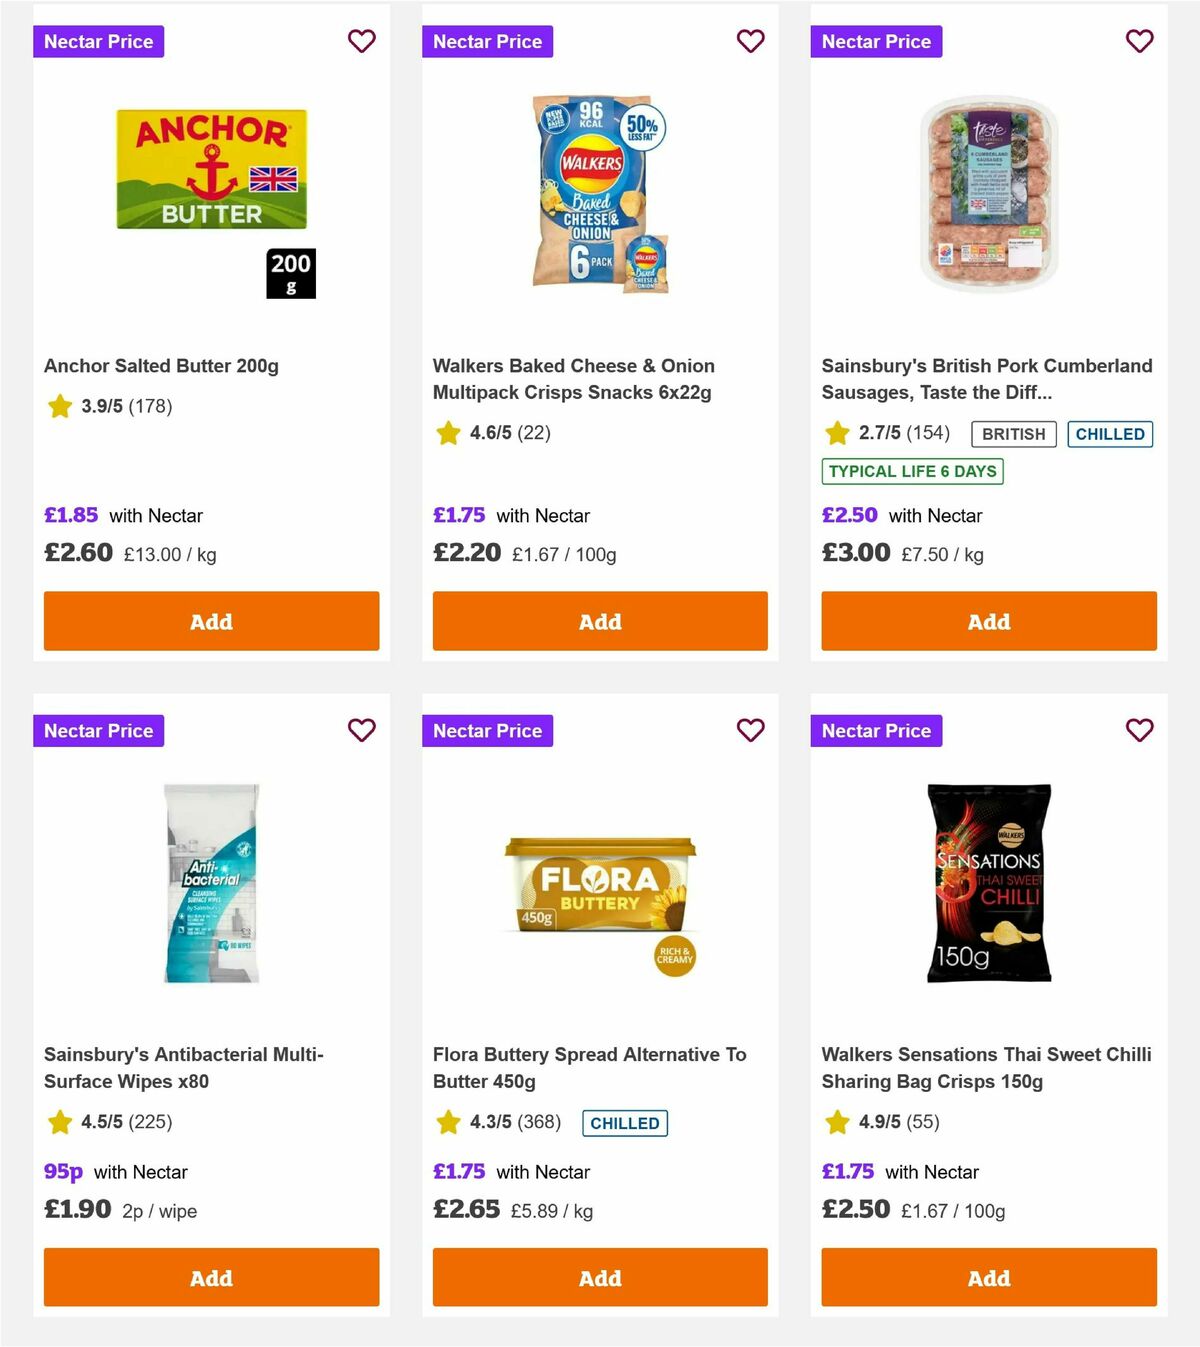Add Walkers Baked Cheese & Onion to trolley
1200x1347 pixels.
[599, 621]
